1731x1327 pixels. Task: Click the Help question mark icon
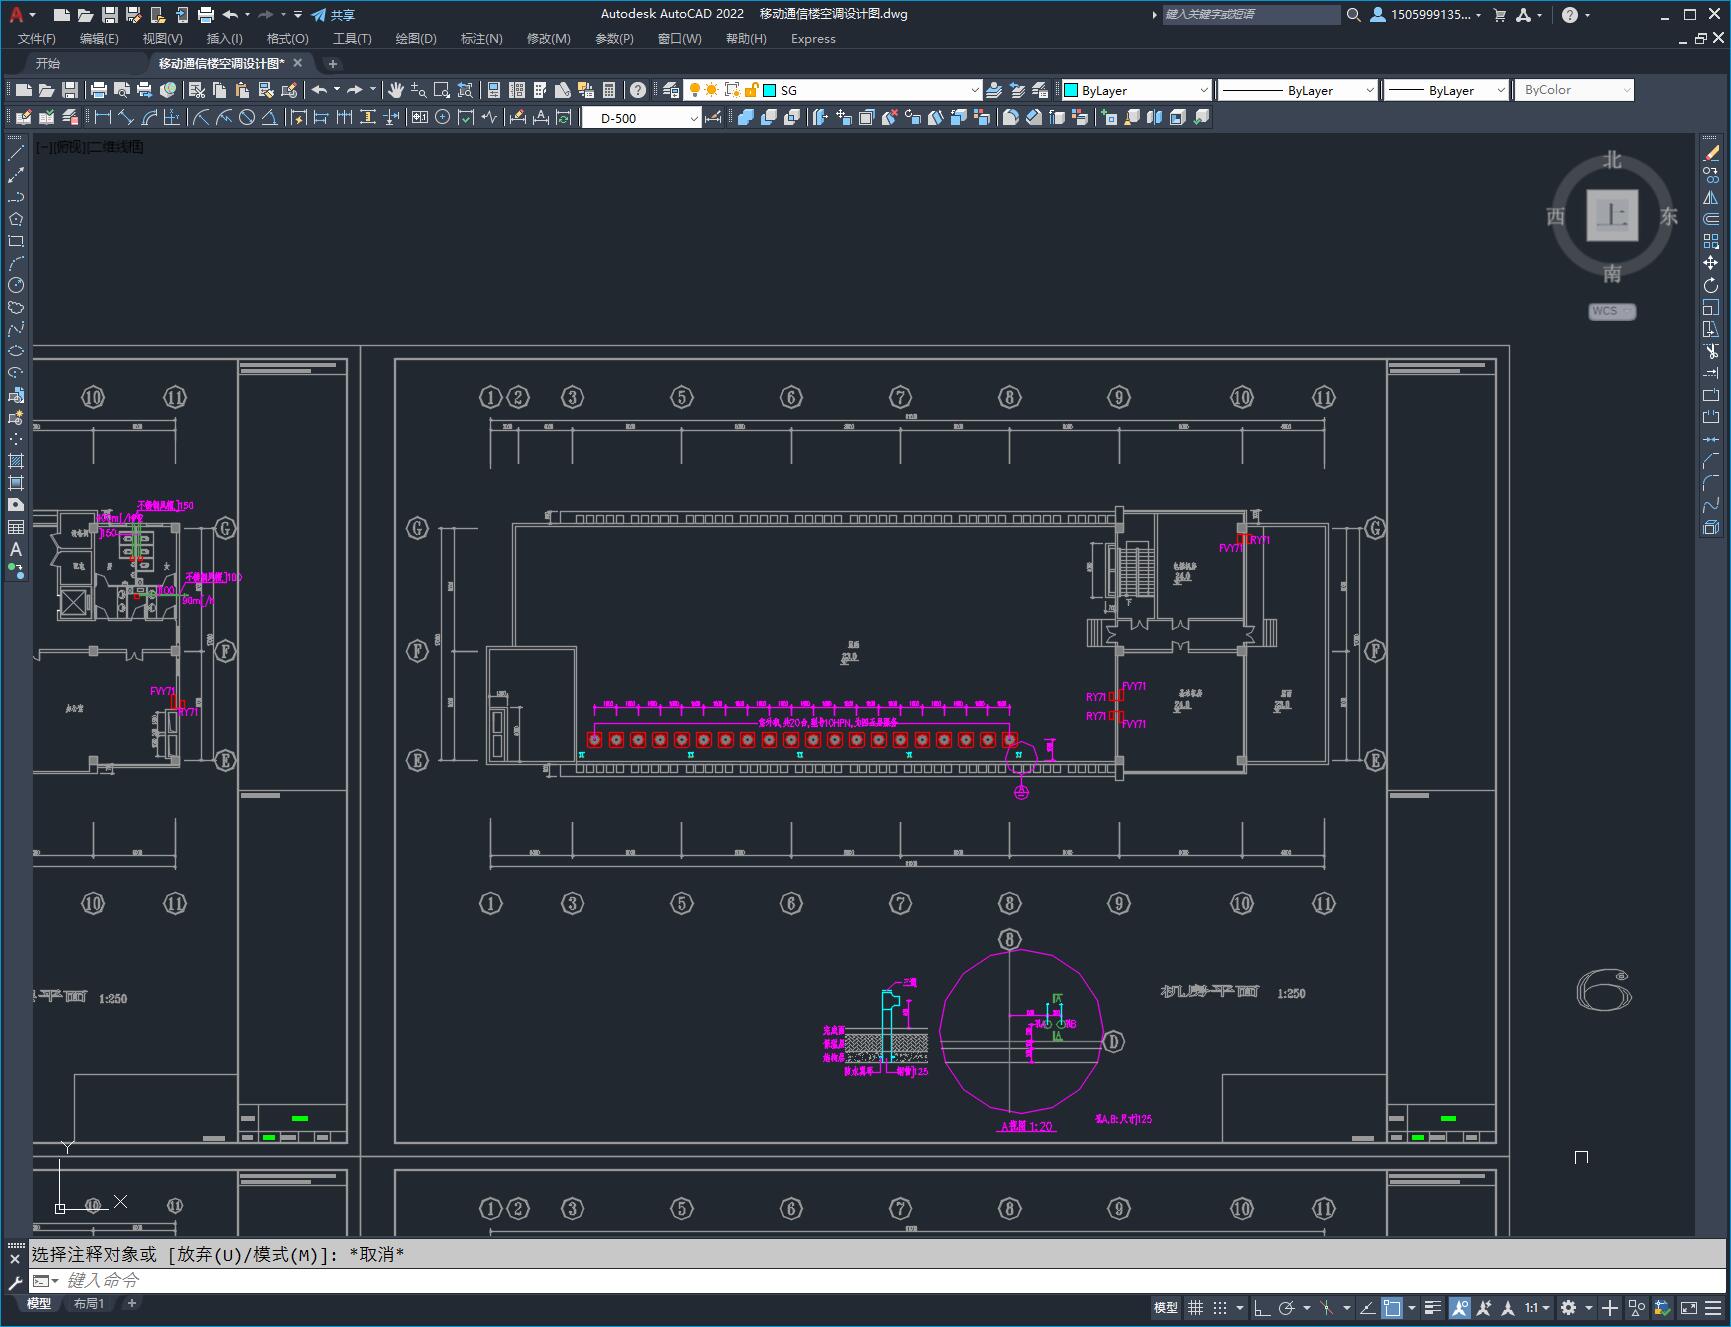click(x=638, y=90)
